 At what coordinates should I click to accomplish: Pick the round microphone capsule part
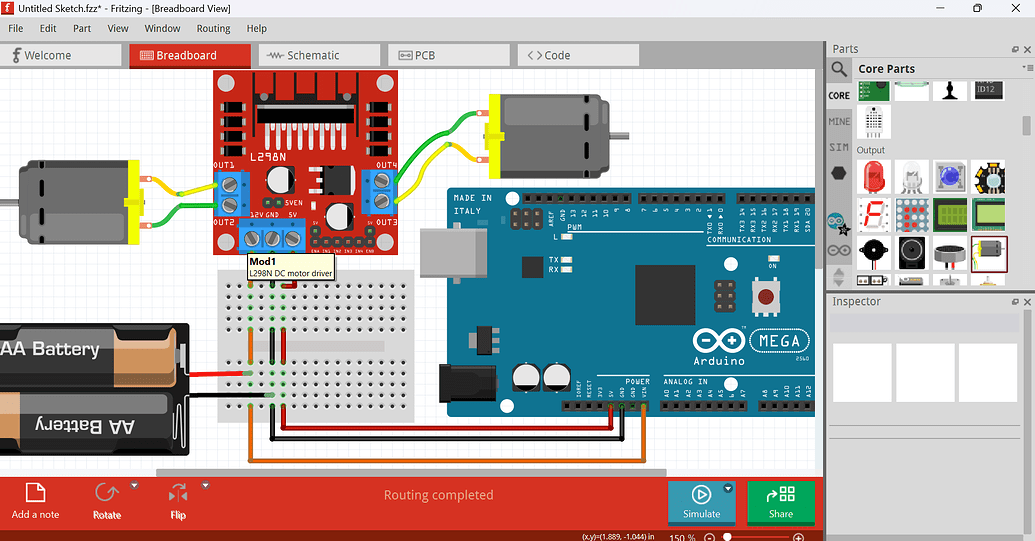(950, 253)
